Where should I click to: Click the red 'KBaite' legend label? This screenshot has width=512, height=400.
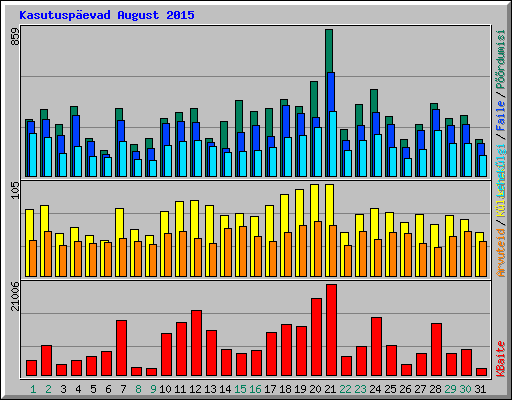pos(501,359)
